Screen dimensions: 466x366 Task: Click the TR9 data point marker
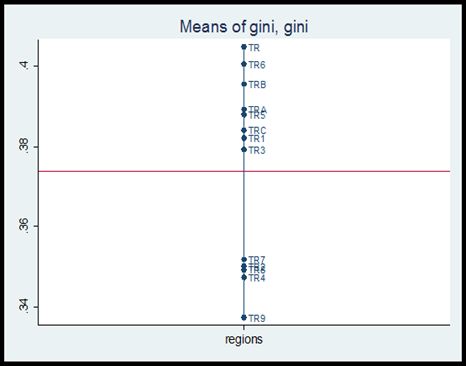[x=244, y=317]
